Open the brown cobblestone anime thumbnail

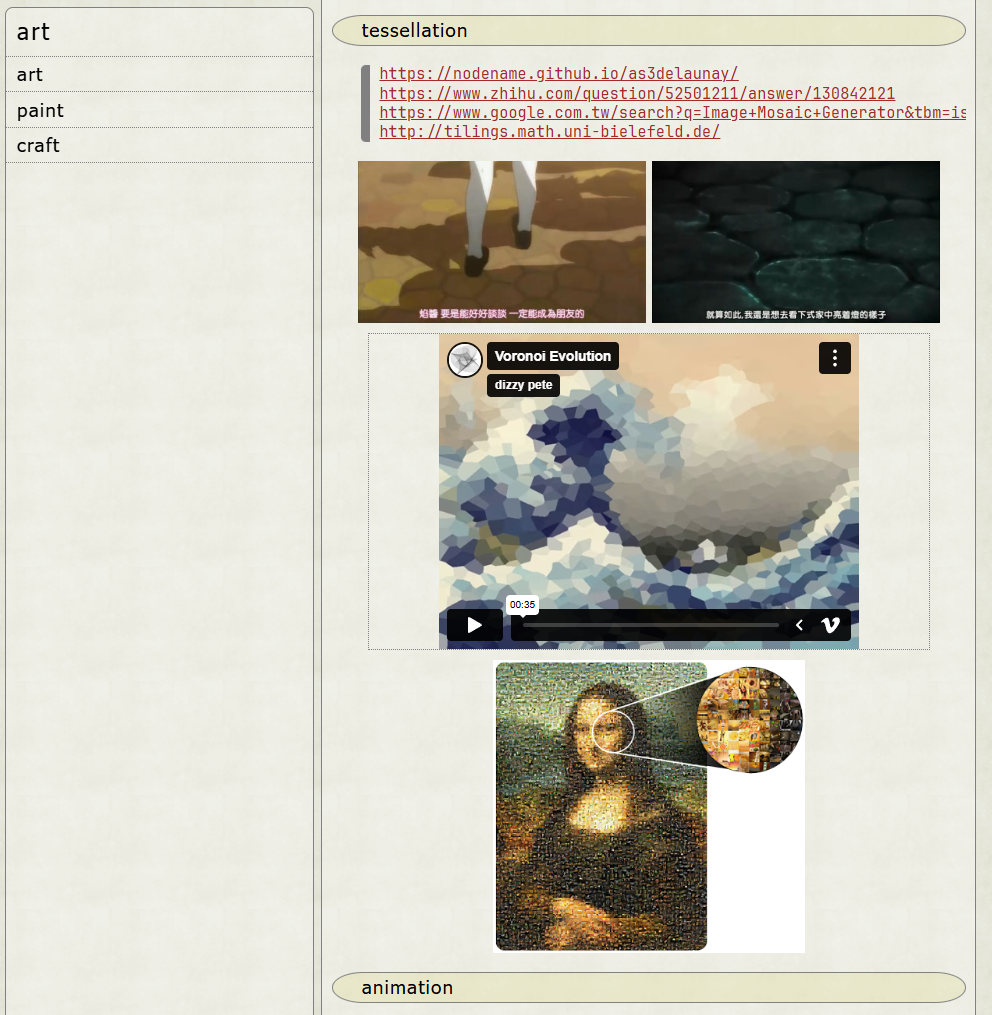tap(501, 241)
